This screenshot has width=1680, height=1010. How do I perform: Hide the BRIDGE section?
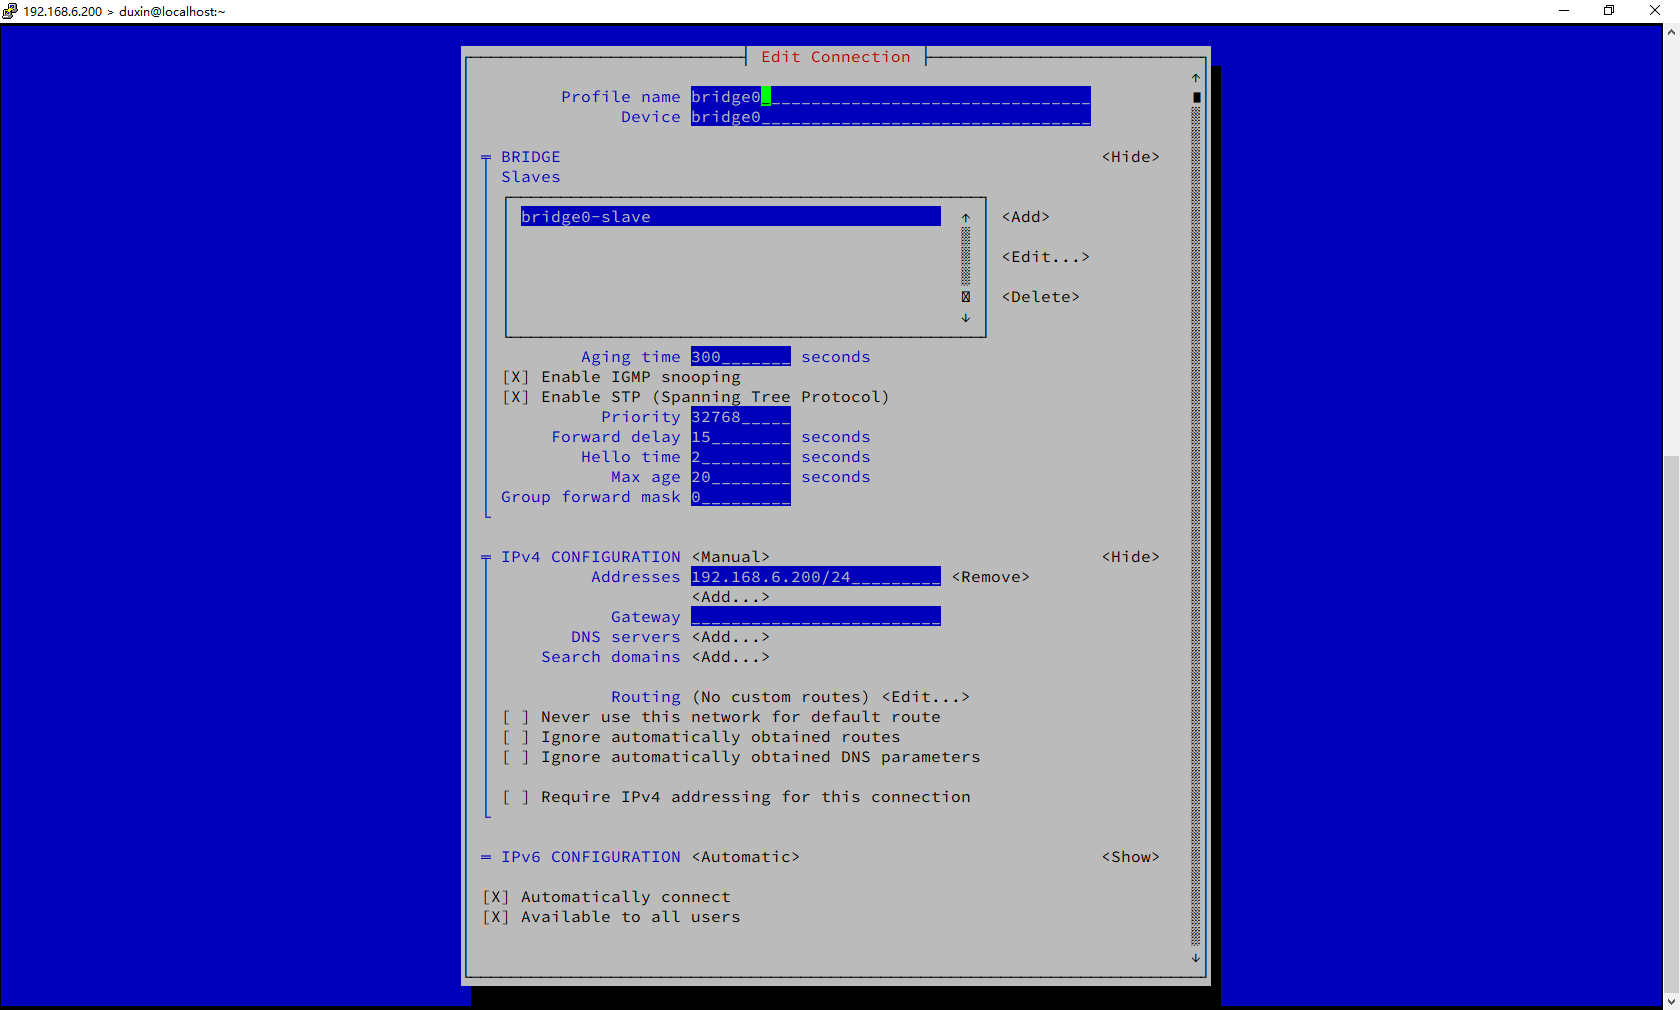[1131, 157]
